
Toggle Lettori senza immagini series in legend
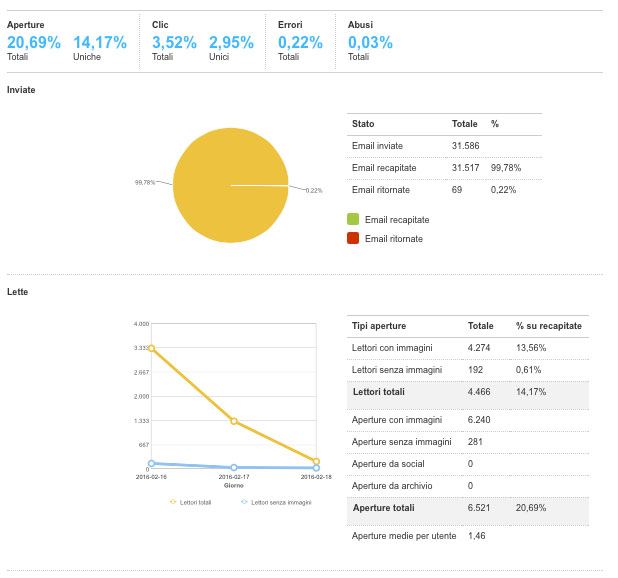pos(277,502)
